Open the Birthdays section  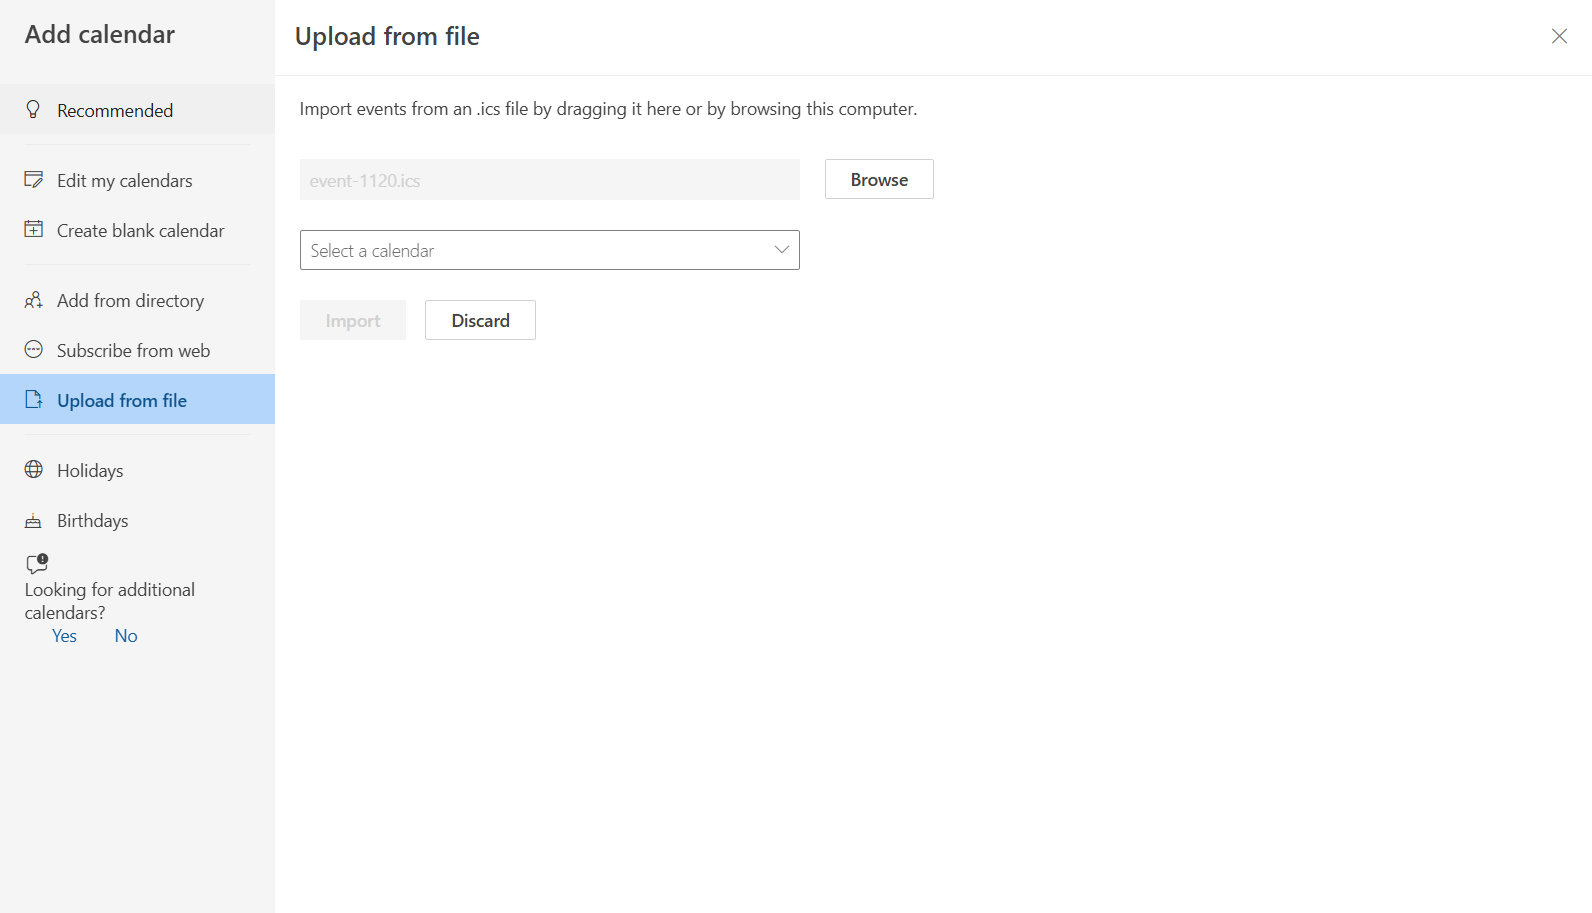coord(137,520)
